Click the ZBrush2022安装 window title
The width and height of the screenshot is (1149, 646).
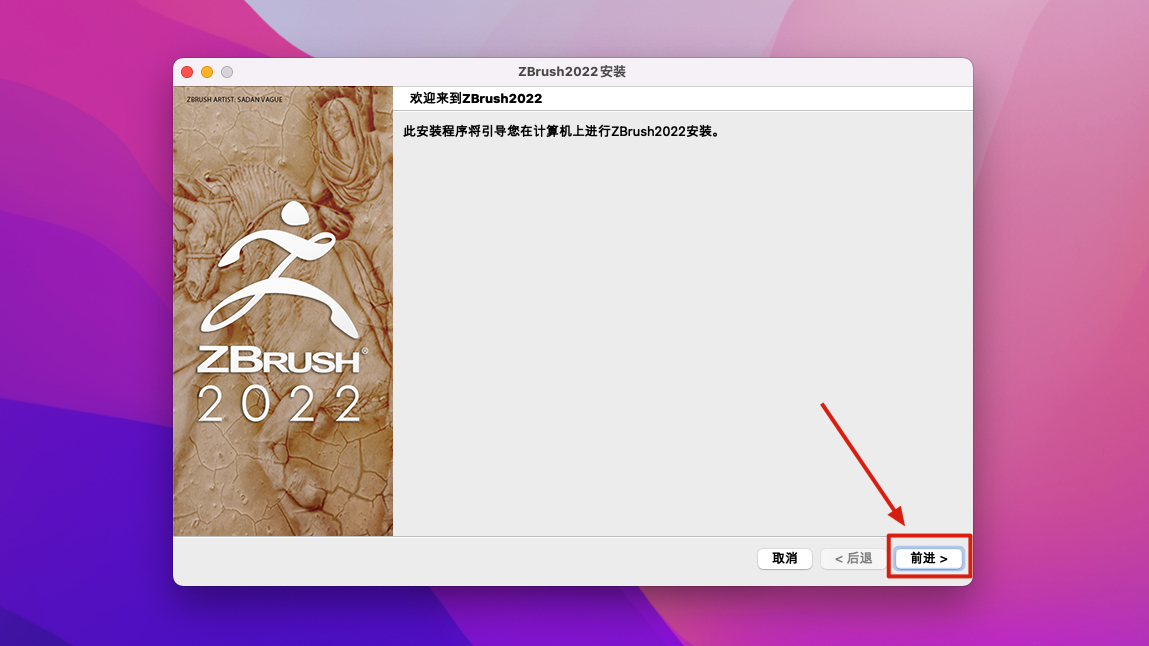click(572, 72)
